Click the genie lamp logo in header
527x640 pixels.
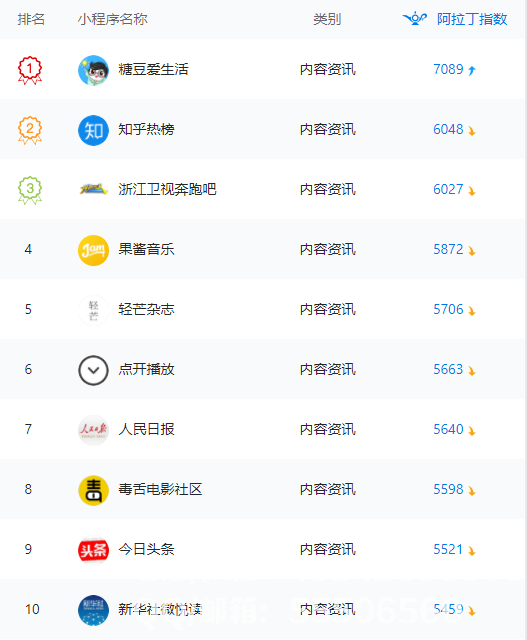click(x=415, y=18)
